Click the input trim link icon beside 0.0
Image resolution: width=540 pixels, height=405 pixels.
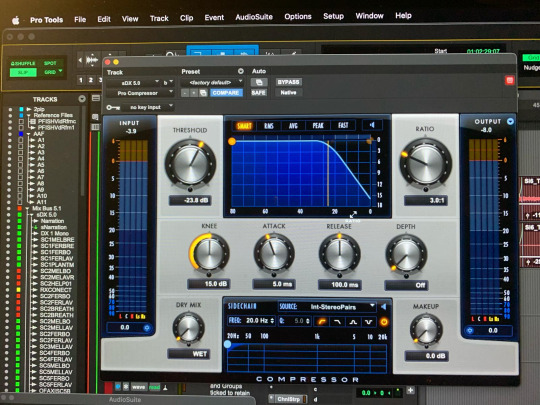[147, 328]
